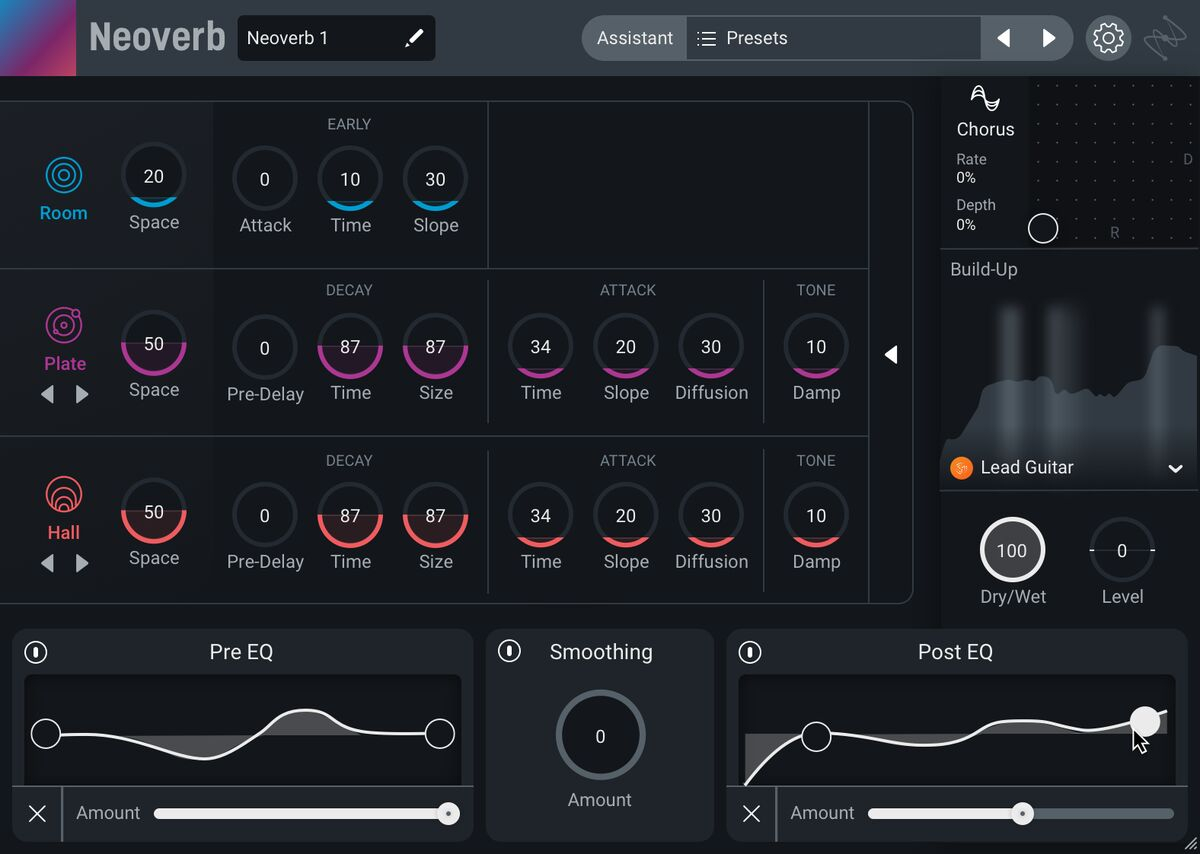This screenshot has width=1200, height=854.
Task: Click the Chorus waveform icon
Action: (985, 98)
